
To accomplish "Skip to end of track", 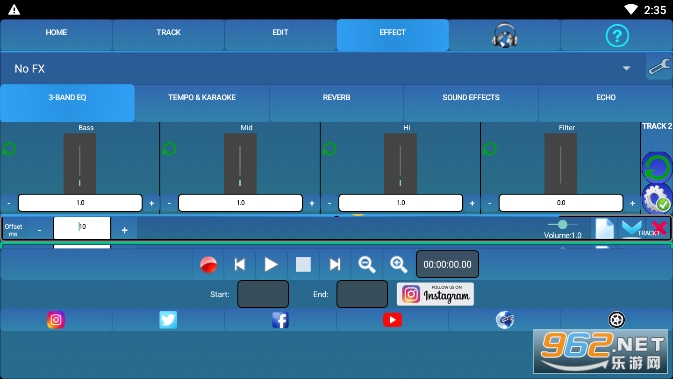I will (335, 264).
